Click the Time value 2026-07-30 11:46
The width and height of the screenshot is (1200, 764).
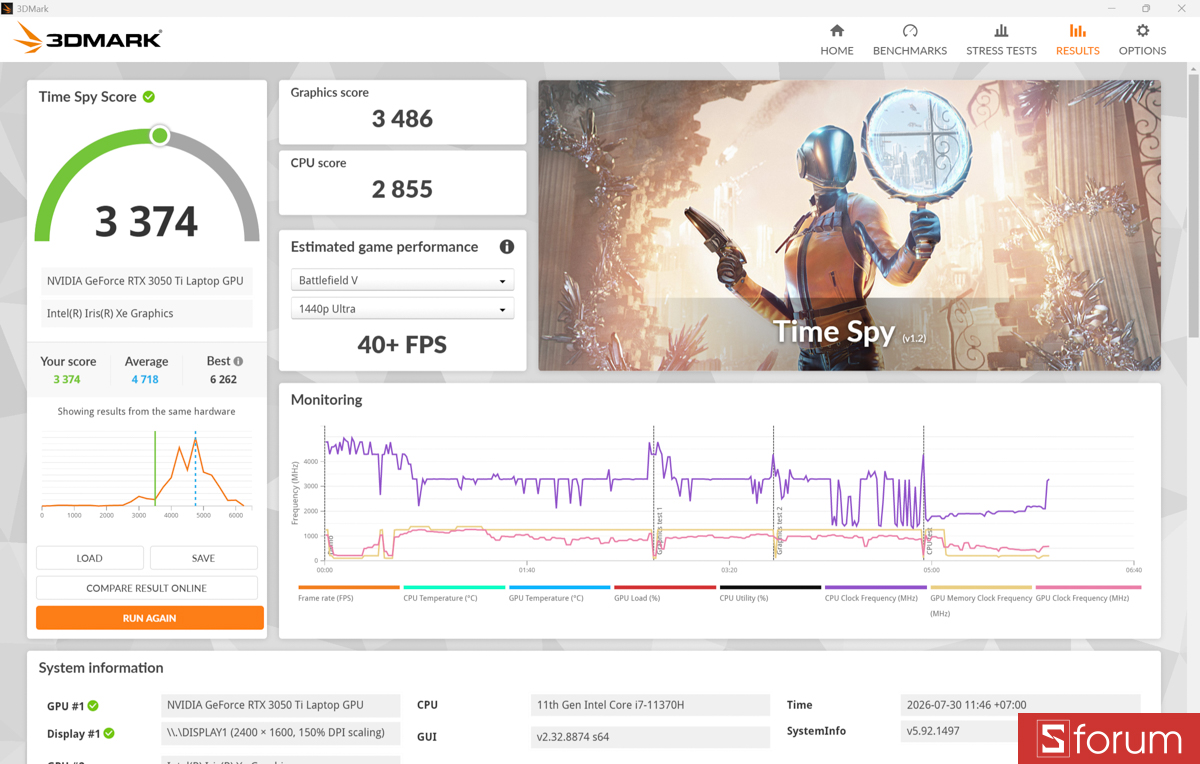tap(1020, 705)
